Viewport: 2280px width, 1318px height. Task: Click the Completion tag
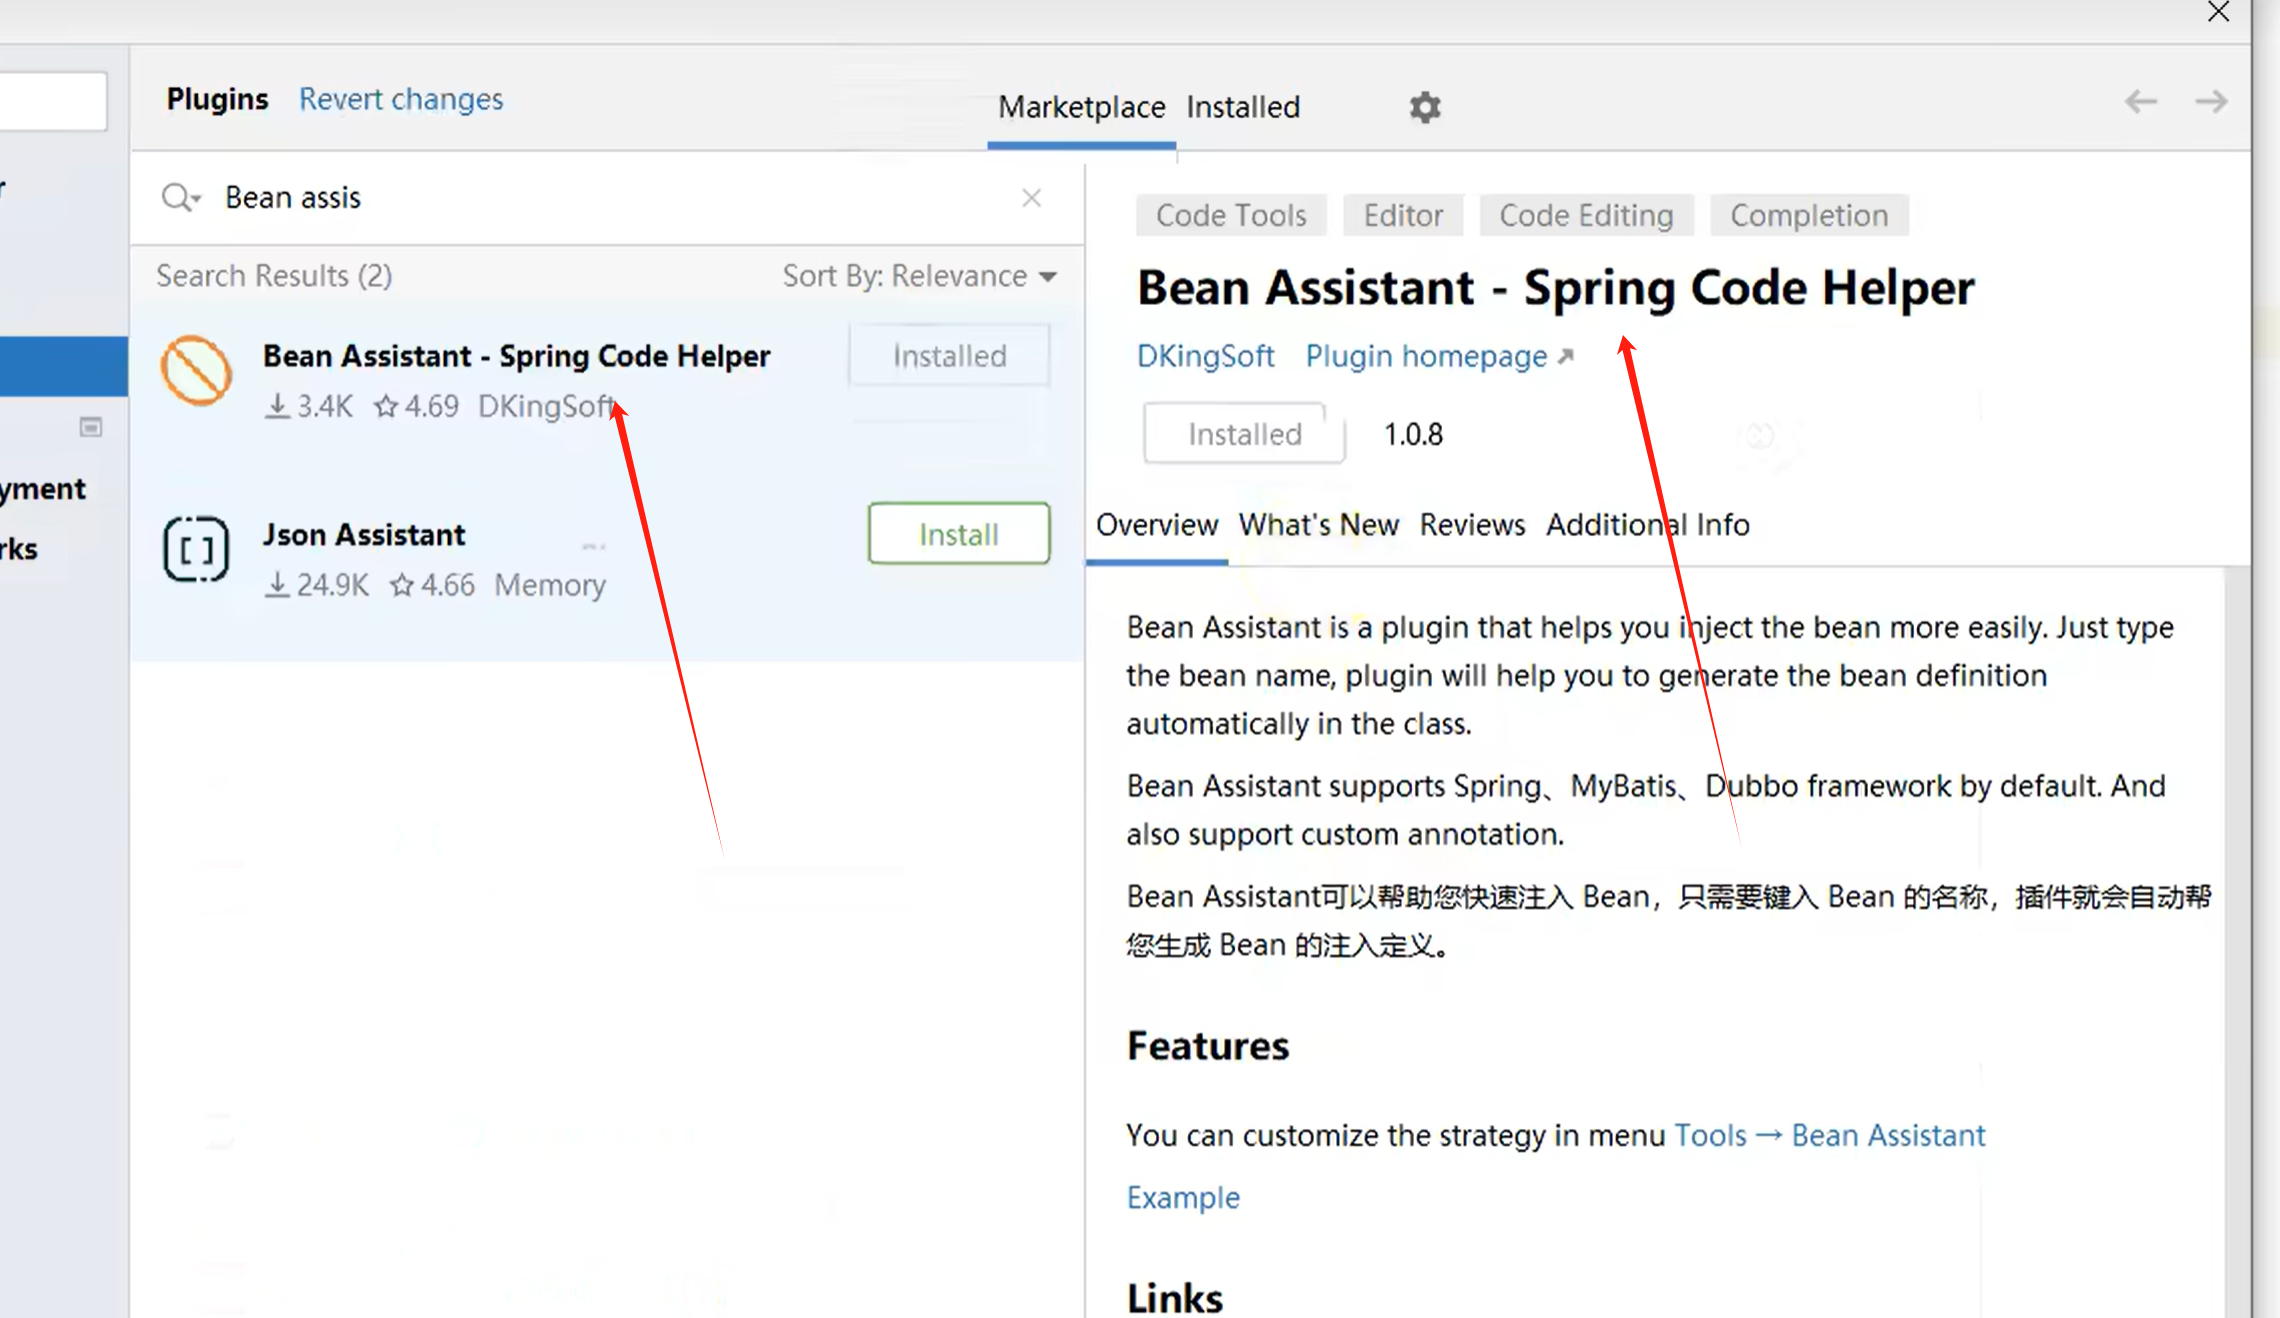(x=1809, y=215)
